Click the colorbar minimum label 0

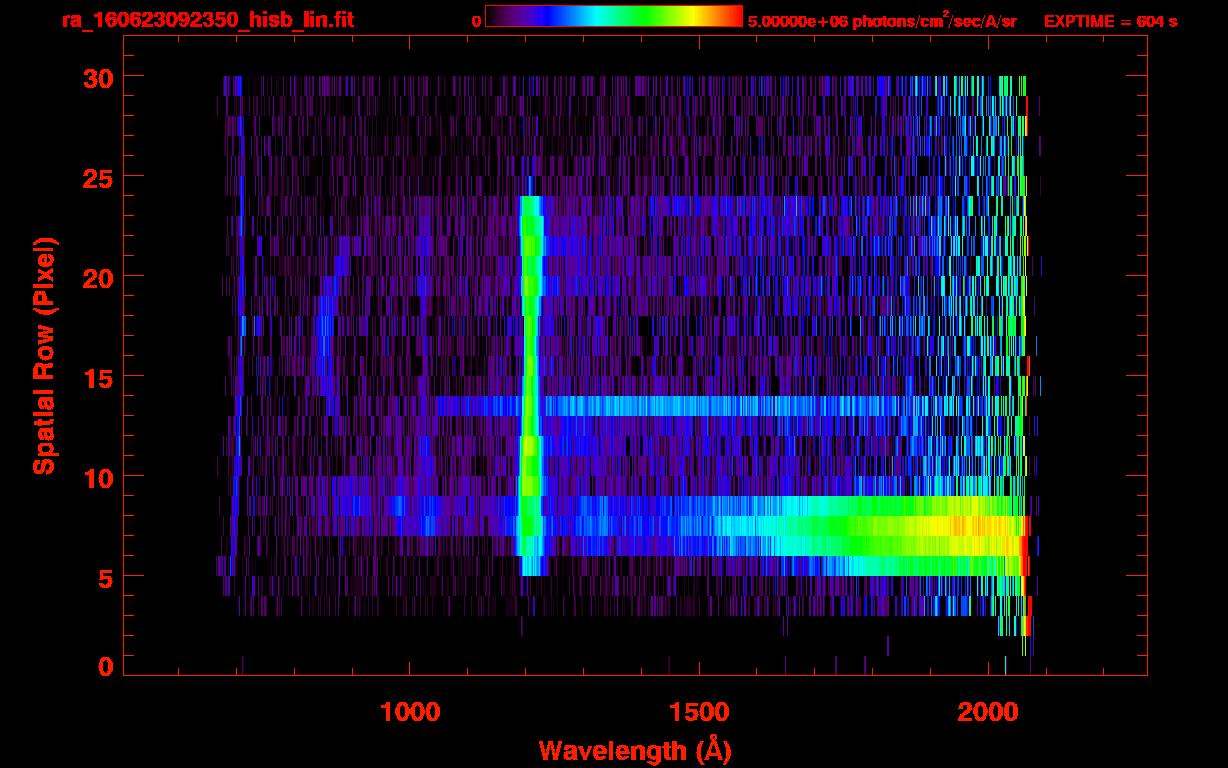pyautogui.click(x=476, y=21)
